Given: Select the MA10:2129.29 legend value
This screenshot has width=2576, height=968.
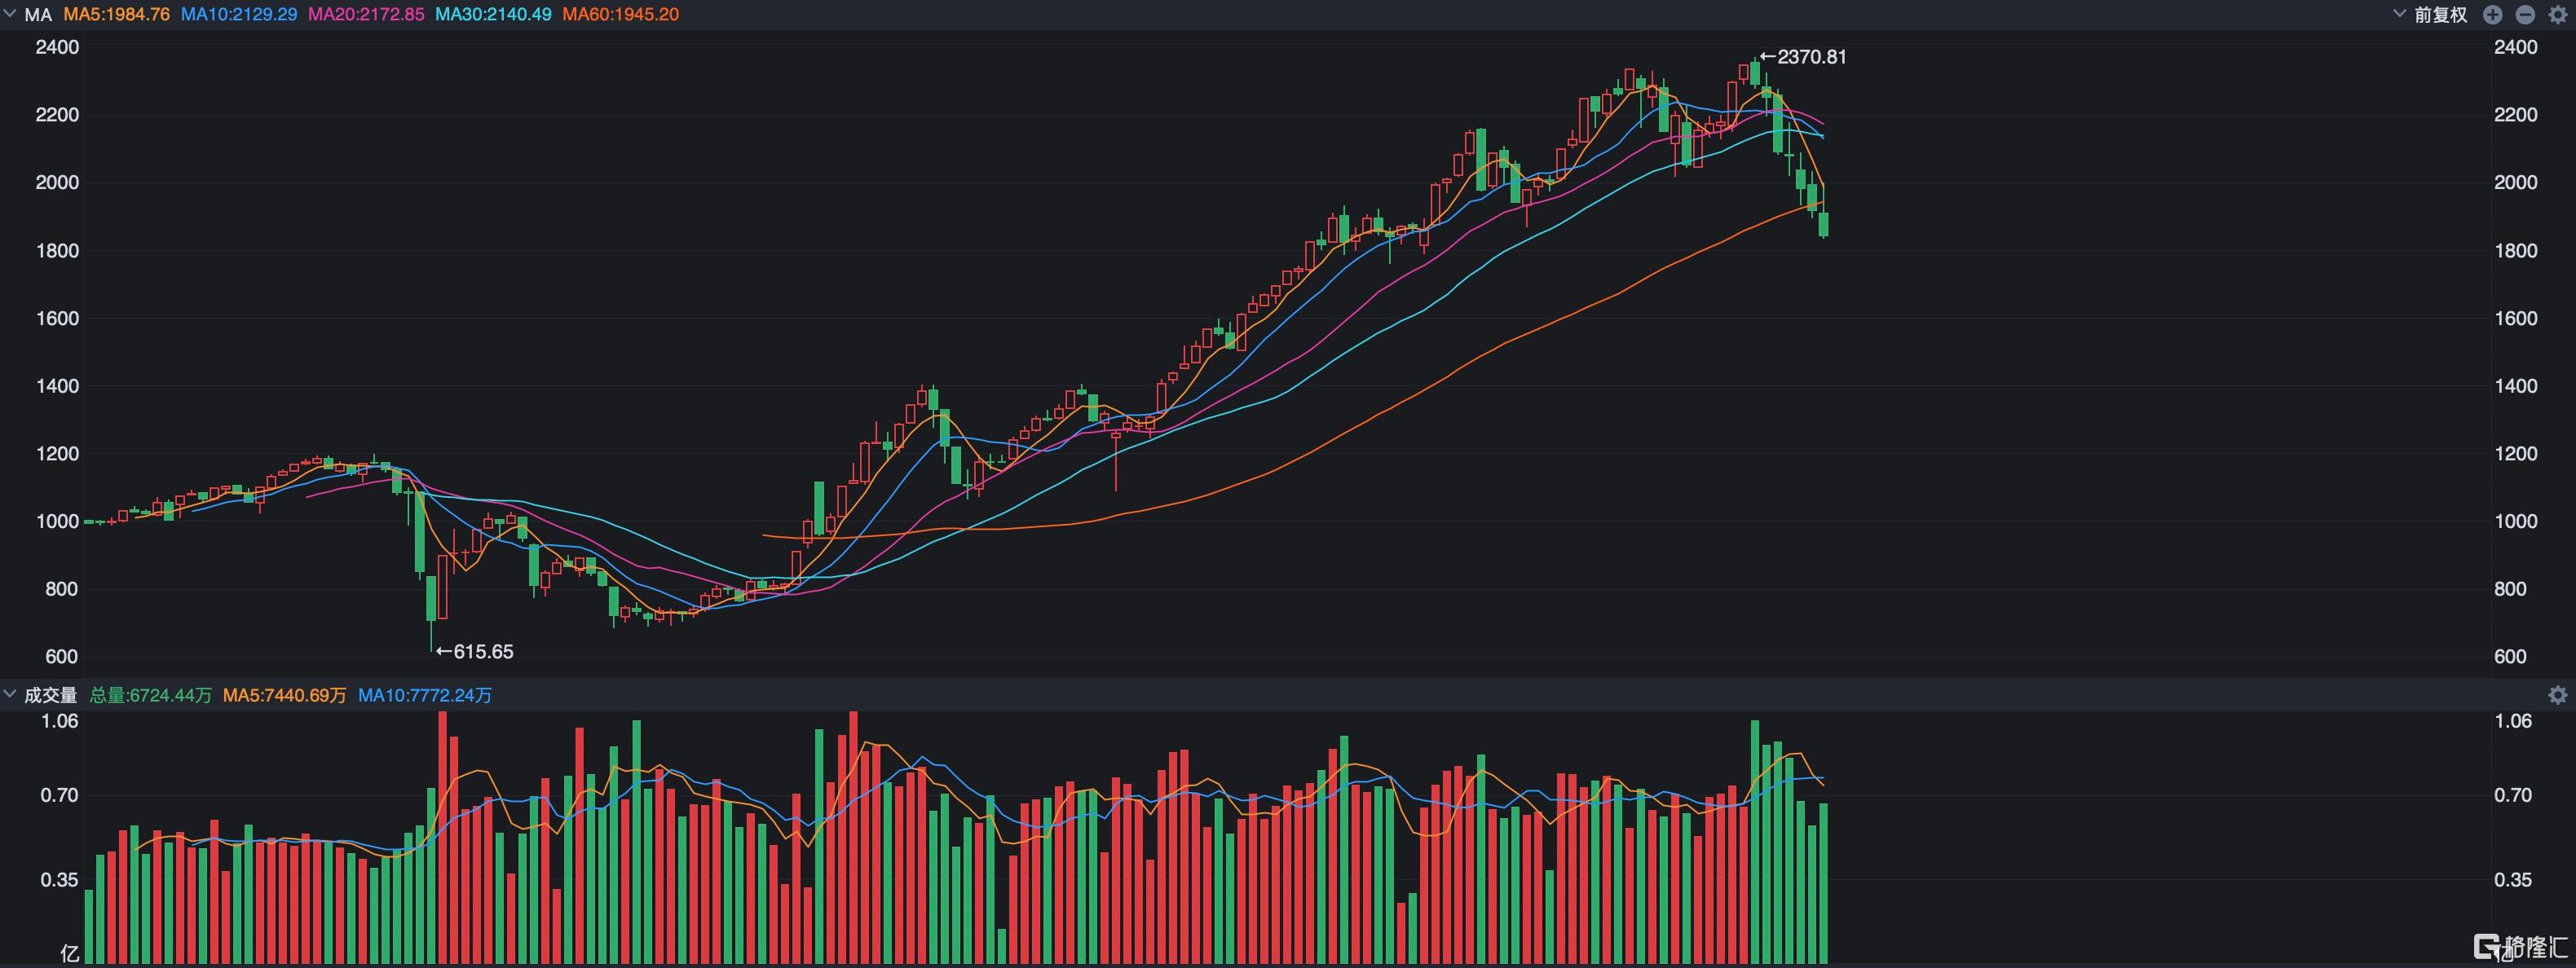Looking at the screenshot, I should tap(239, 15).
